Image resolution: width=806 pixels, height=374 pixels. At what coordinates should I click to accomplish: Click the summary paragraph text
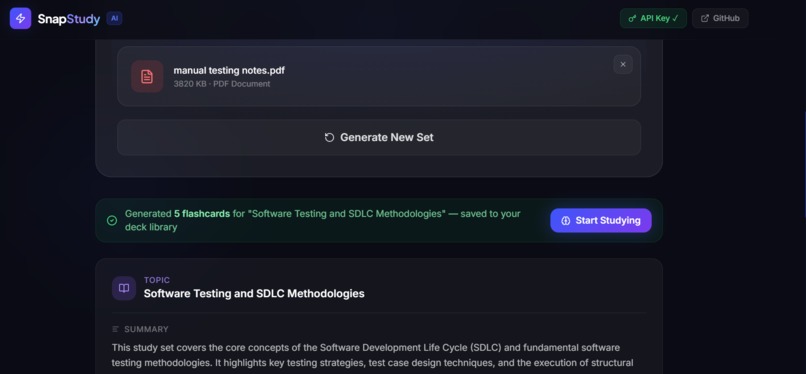(x=373, y=356)
